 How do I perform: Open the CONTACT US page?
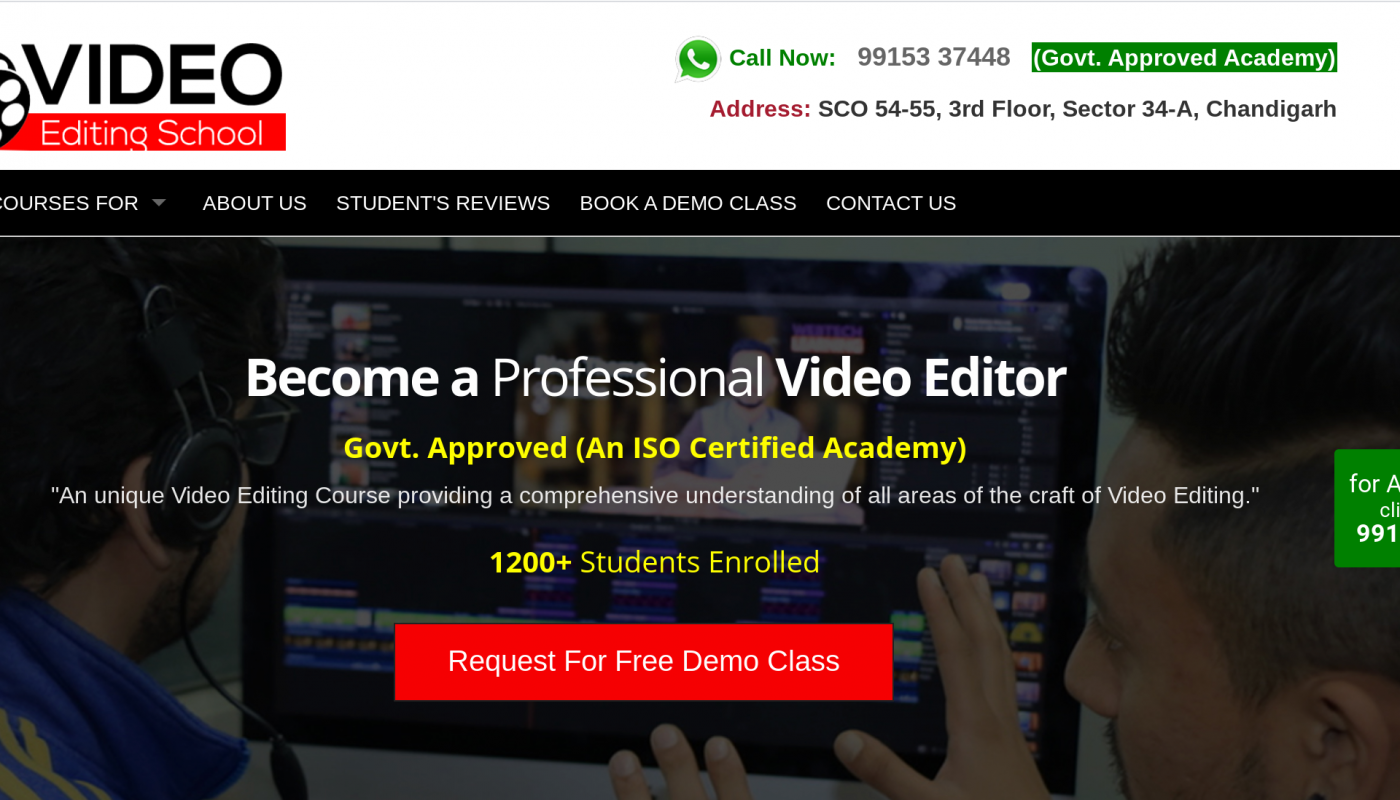coord(890,203)
